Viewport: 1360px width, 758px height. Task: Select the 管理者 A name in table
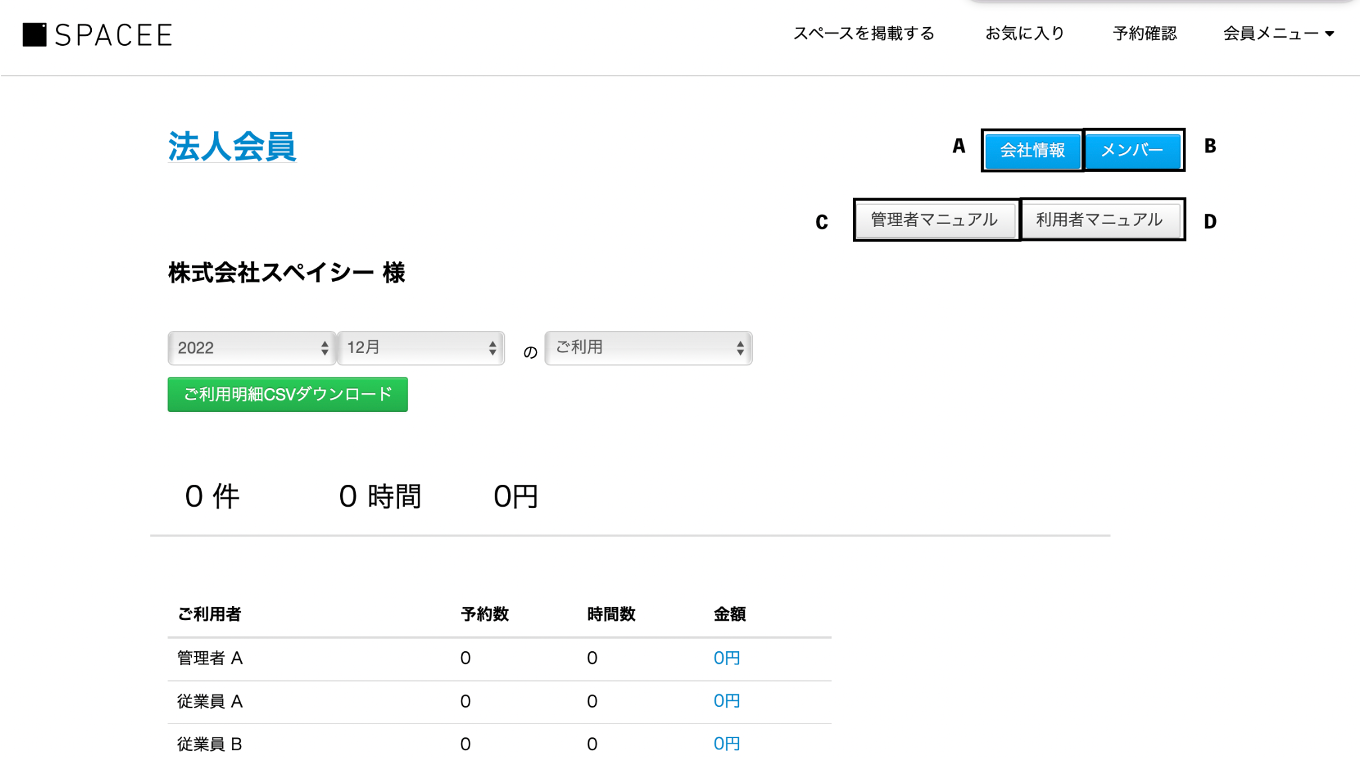coord(210,658)
